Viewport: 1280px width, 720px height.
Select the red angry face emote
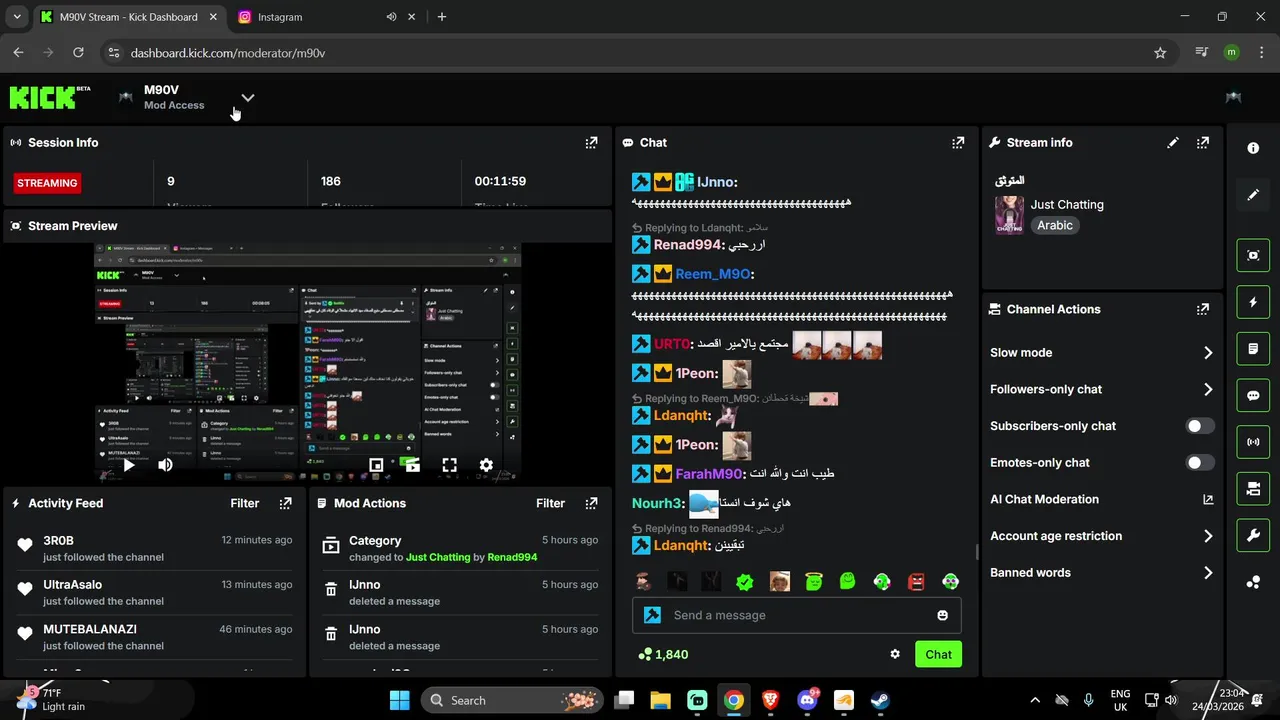coord(916,581)
